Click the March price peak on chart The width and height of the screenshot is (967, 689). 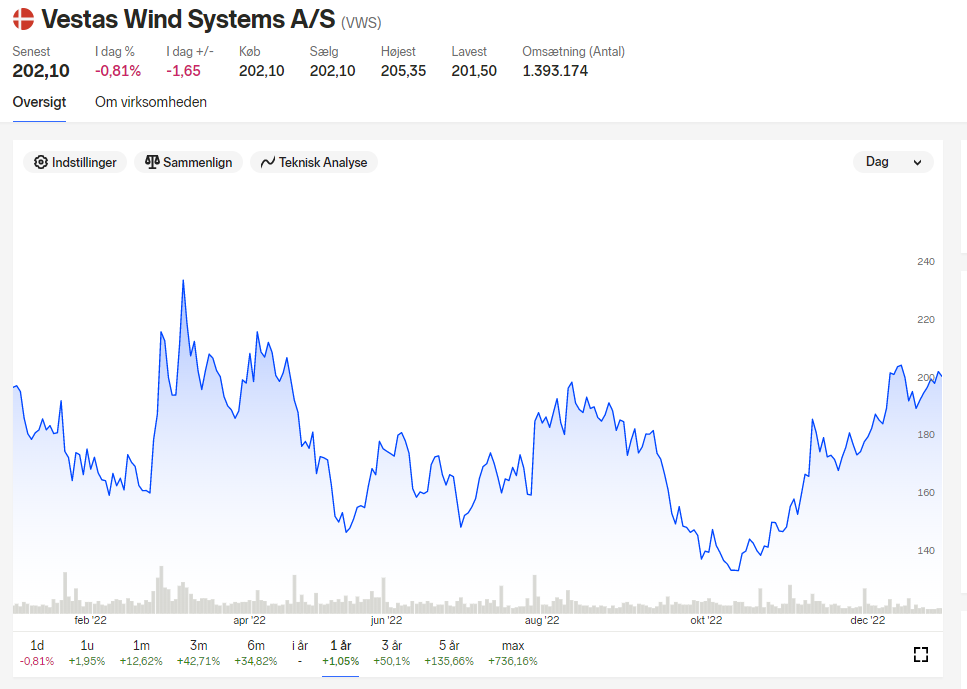pyautogui.click(x=183, y=281)
